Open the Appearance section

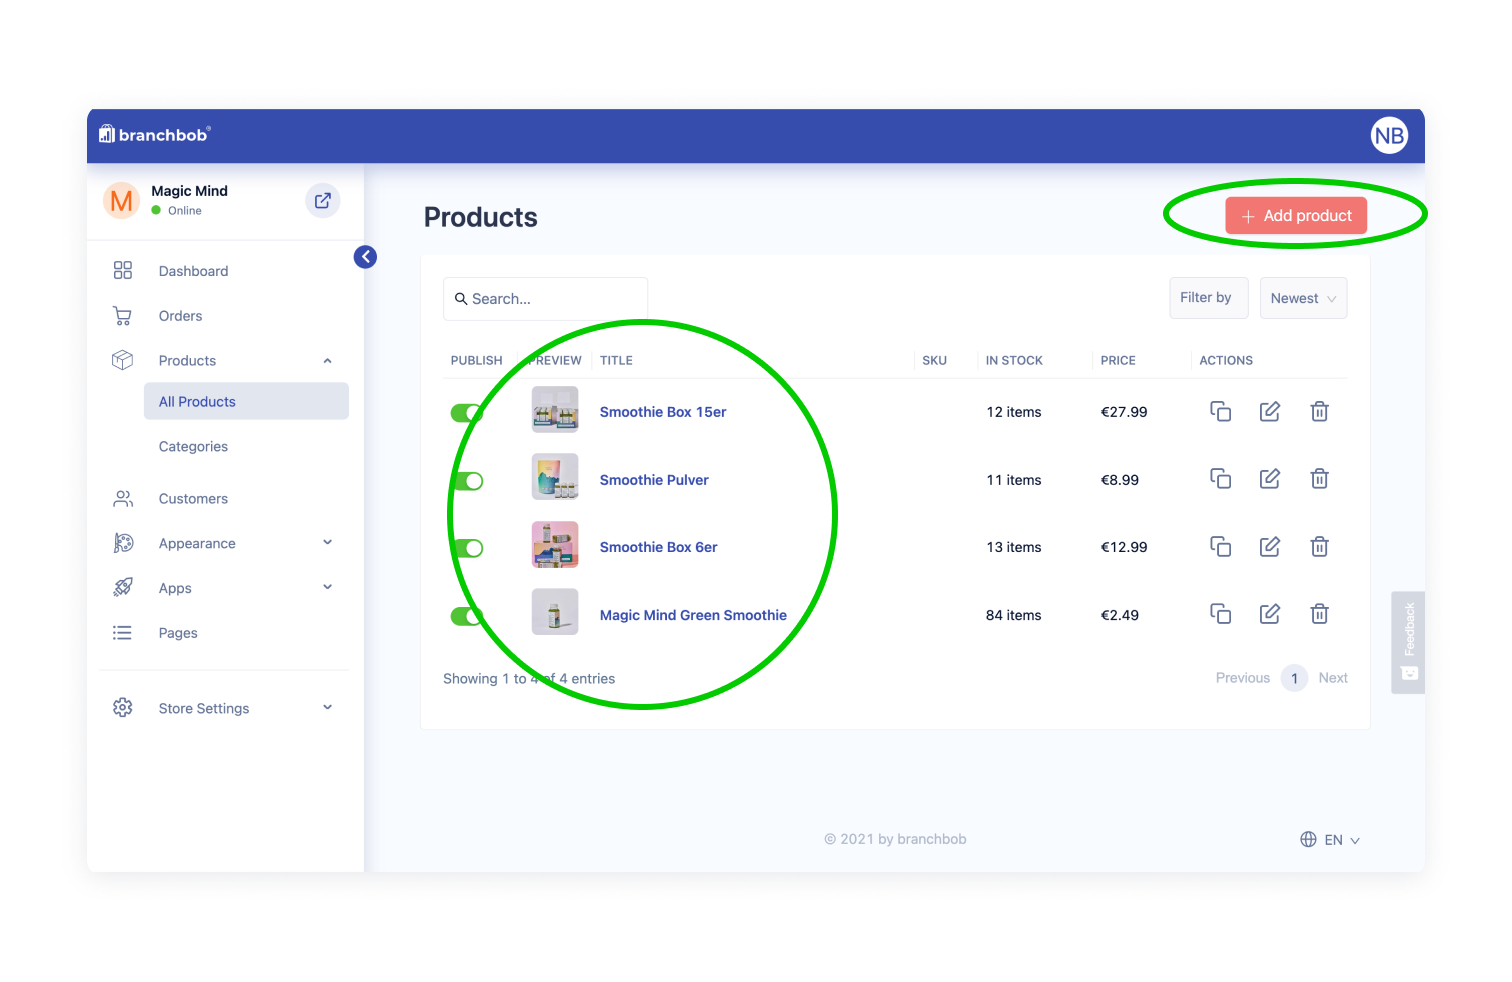pos(196,543)
